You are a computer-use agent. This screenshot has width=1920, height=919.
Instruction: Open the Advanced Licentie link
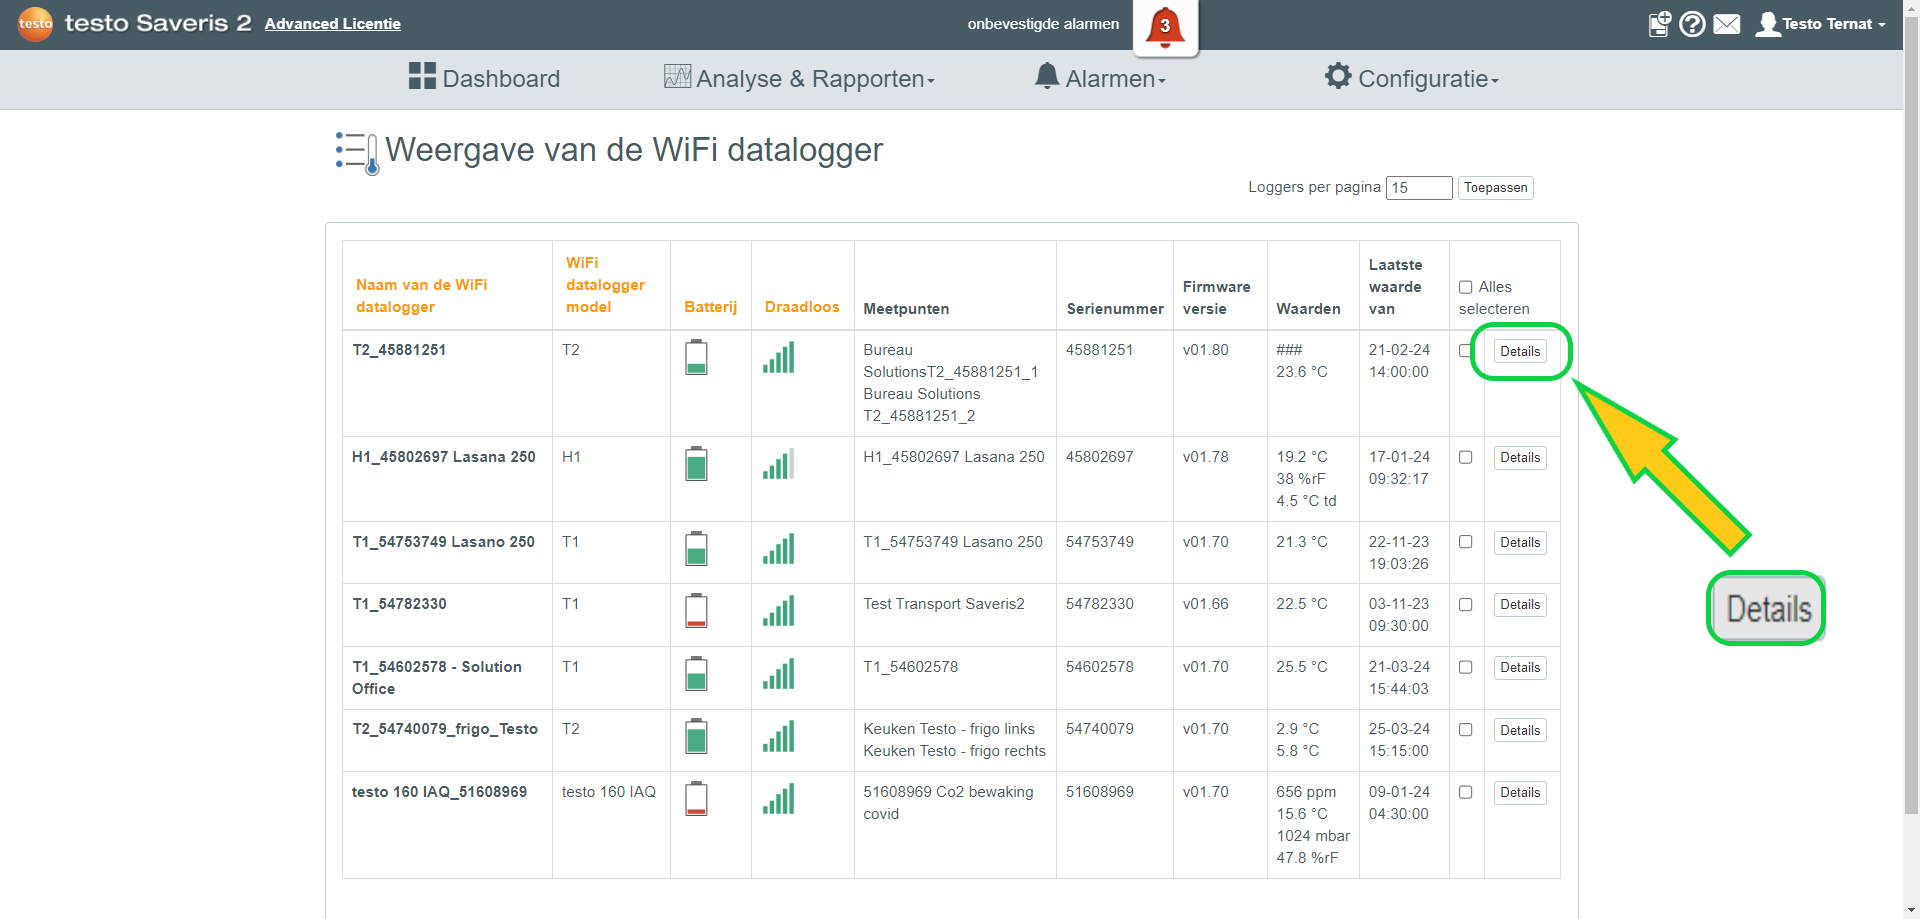pyautogui.click(x=333, y=24)
